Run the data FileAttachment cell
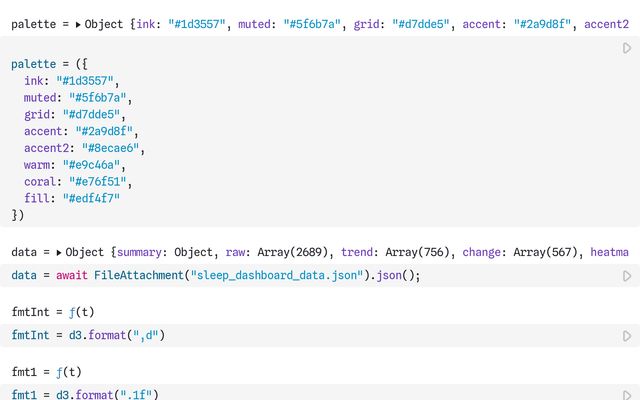Image resolution: width=640 pixels, height=400 pixels. [627, 276]
